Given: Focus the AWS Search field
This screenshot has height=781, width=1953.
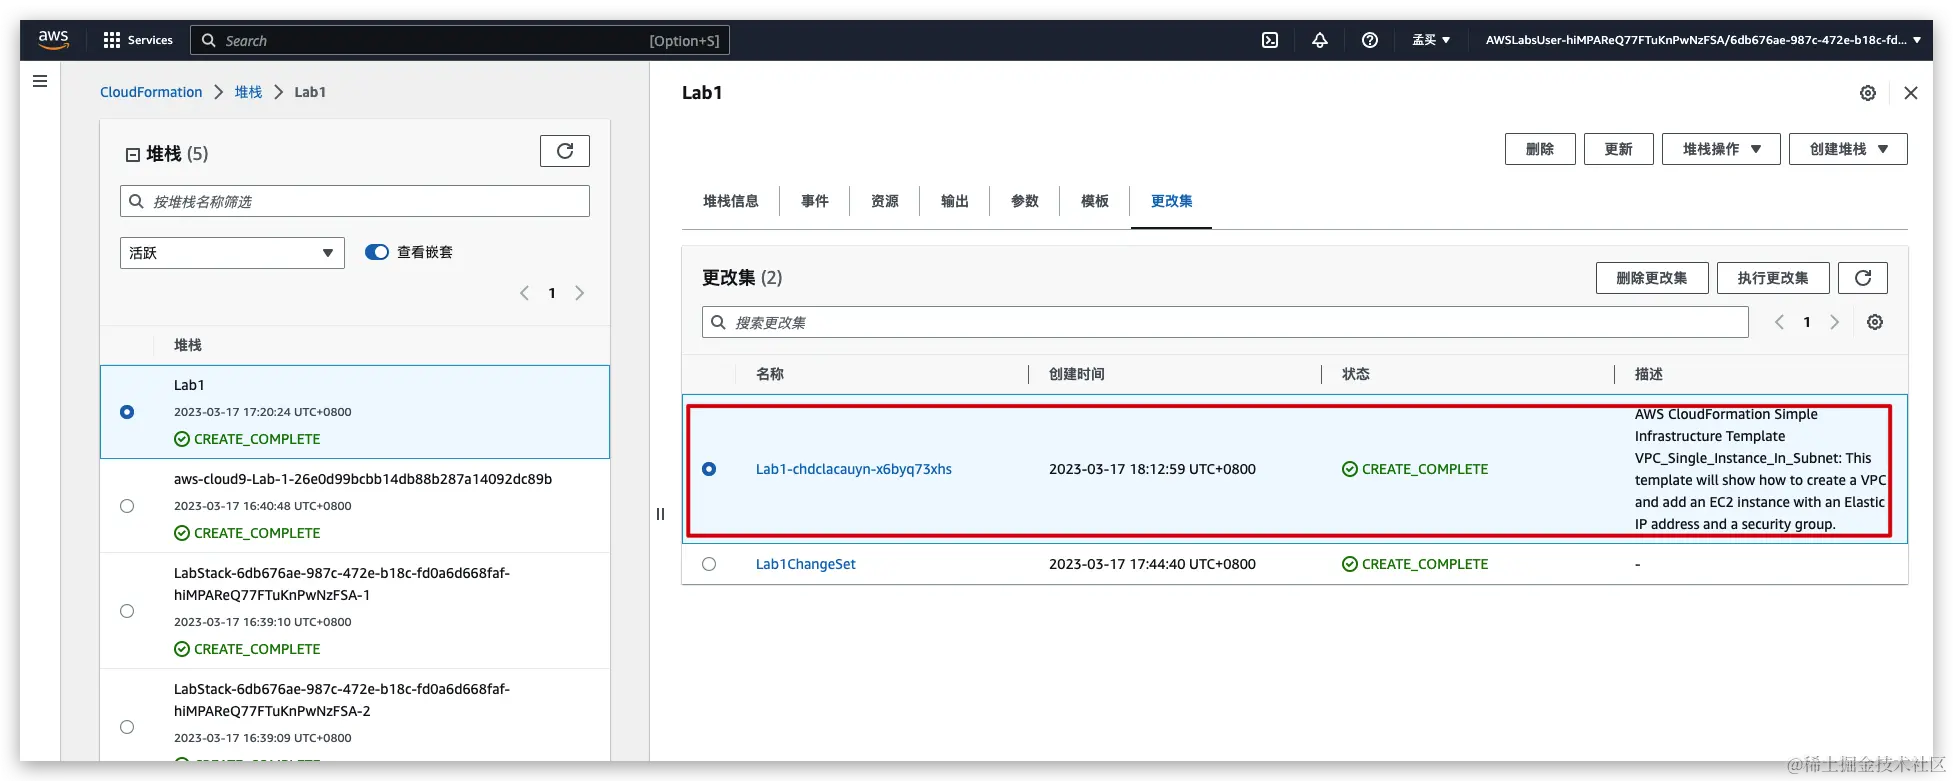Looking at the screenshot, I should click(460, 40).
